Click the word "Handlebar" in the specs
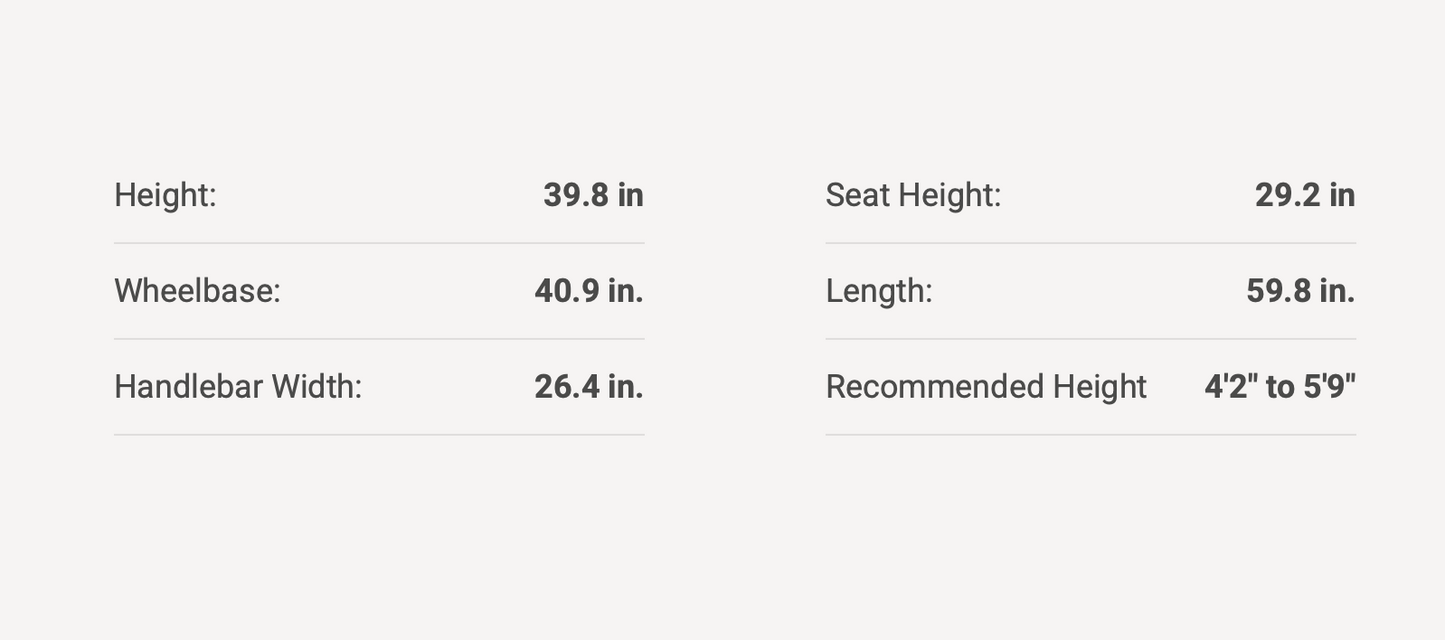Viewport: 1445px width, 640px height. [188, 387]
